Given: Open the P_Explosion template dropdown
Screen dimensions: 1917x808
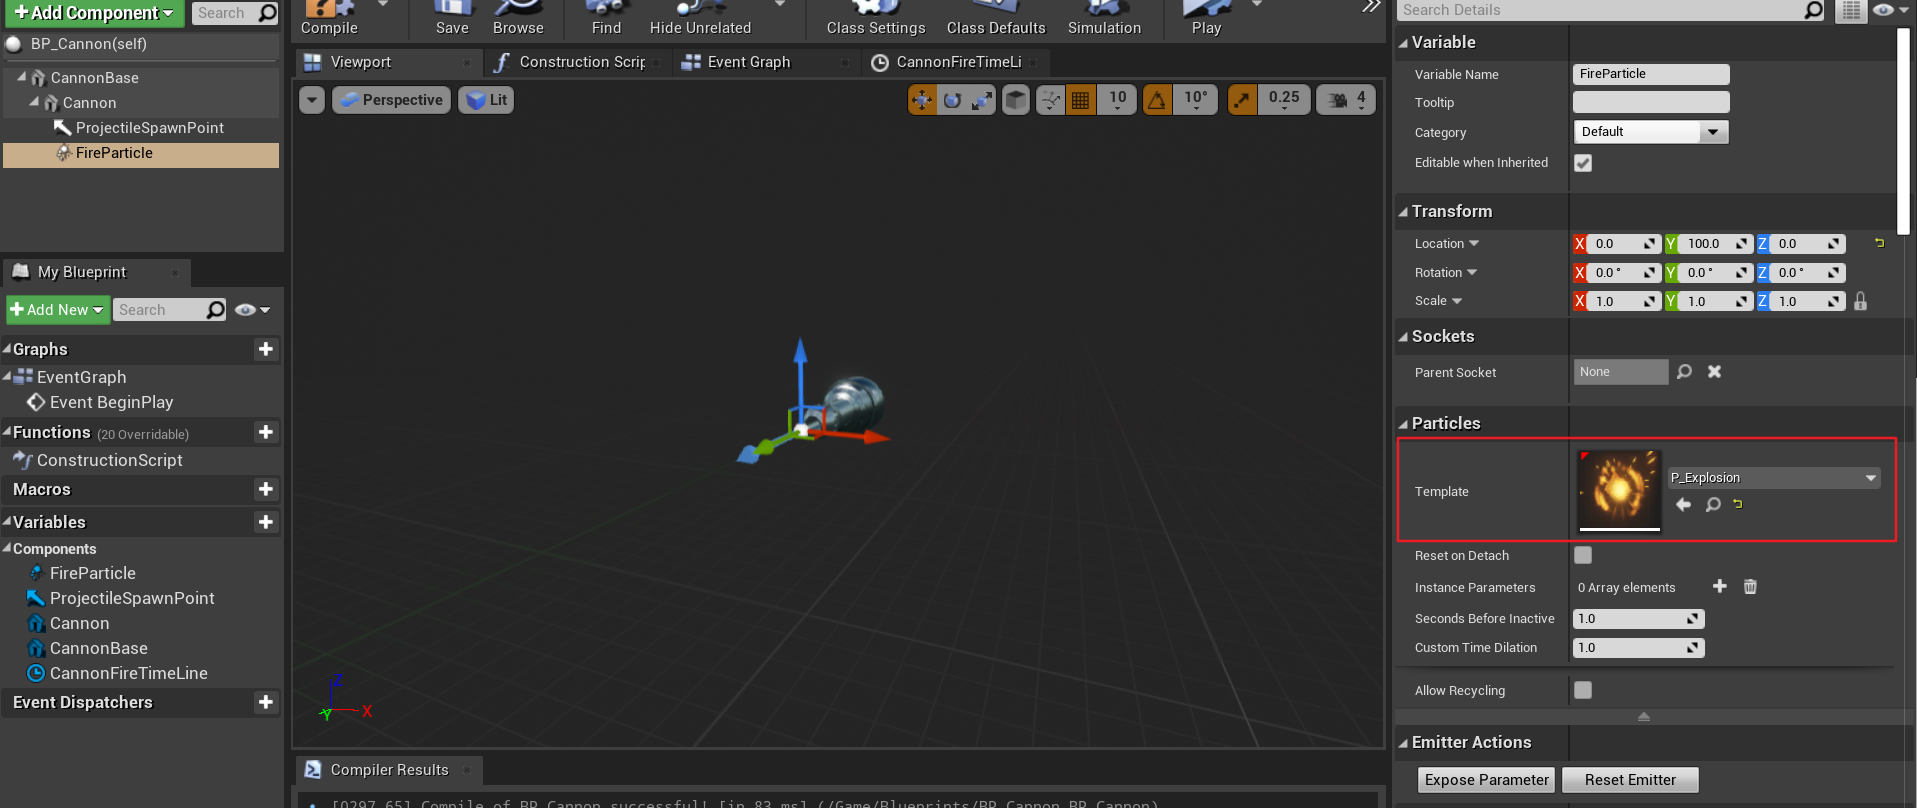Looking at the screenshot, I should click(1774, 478).
